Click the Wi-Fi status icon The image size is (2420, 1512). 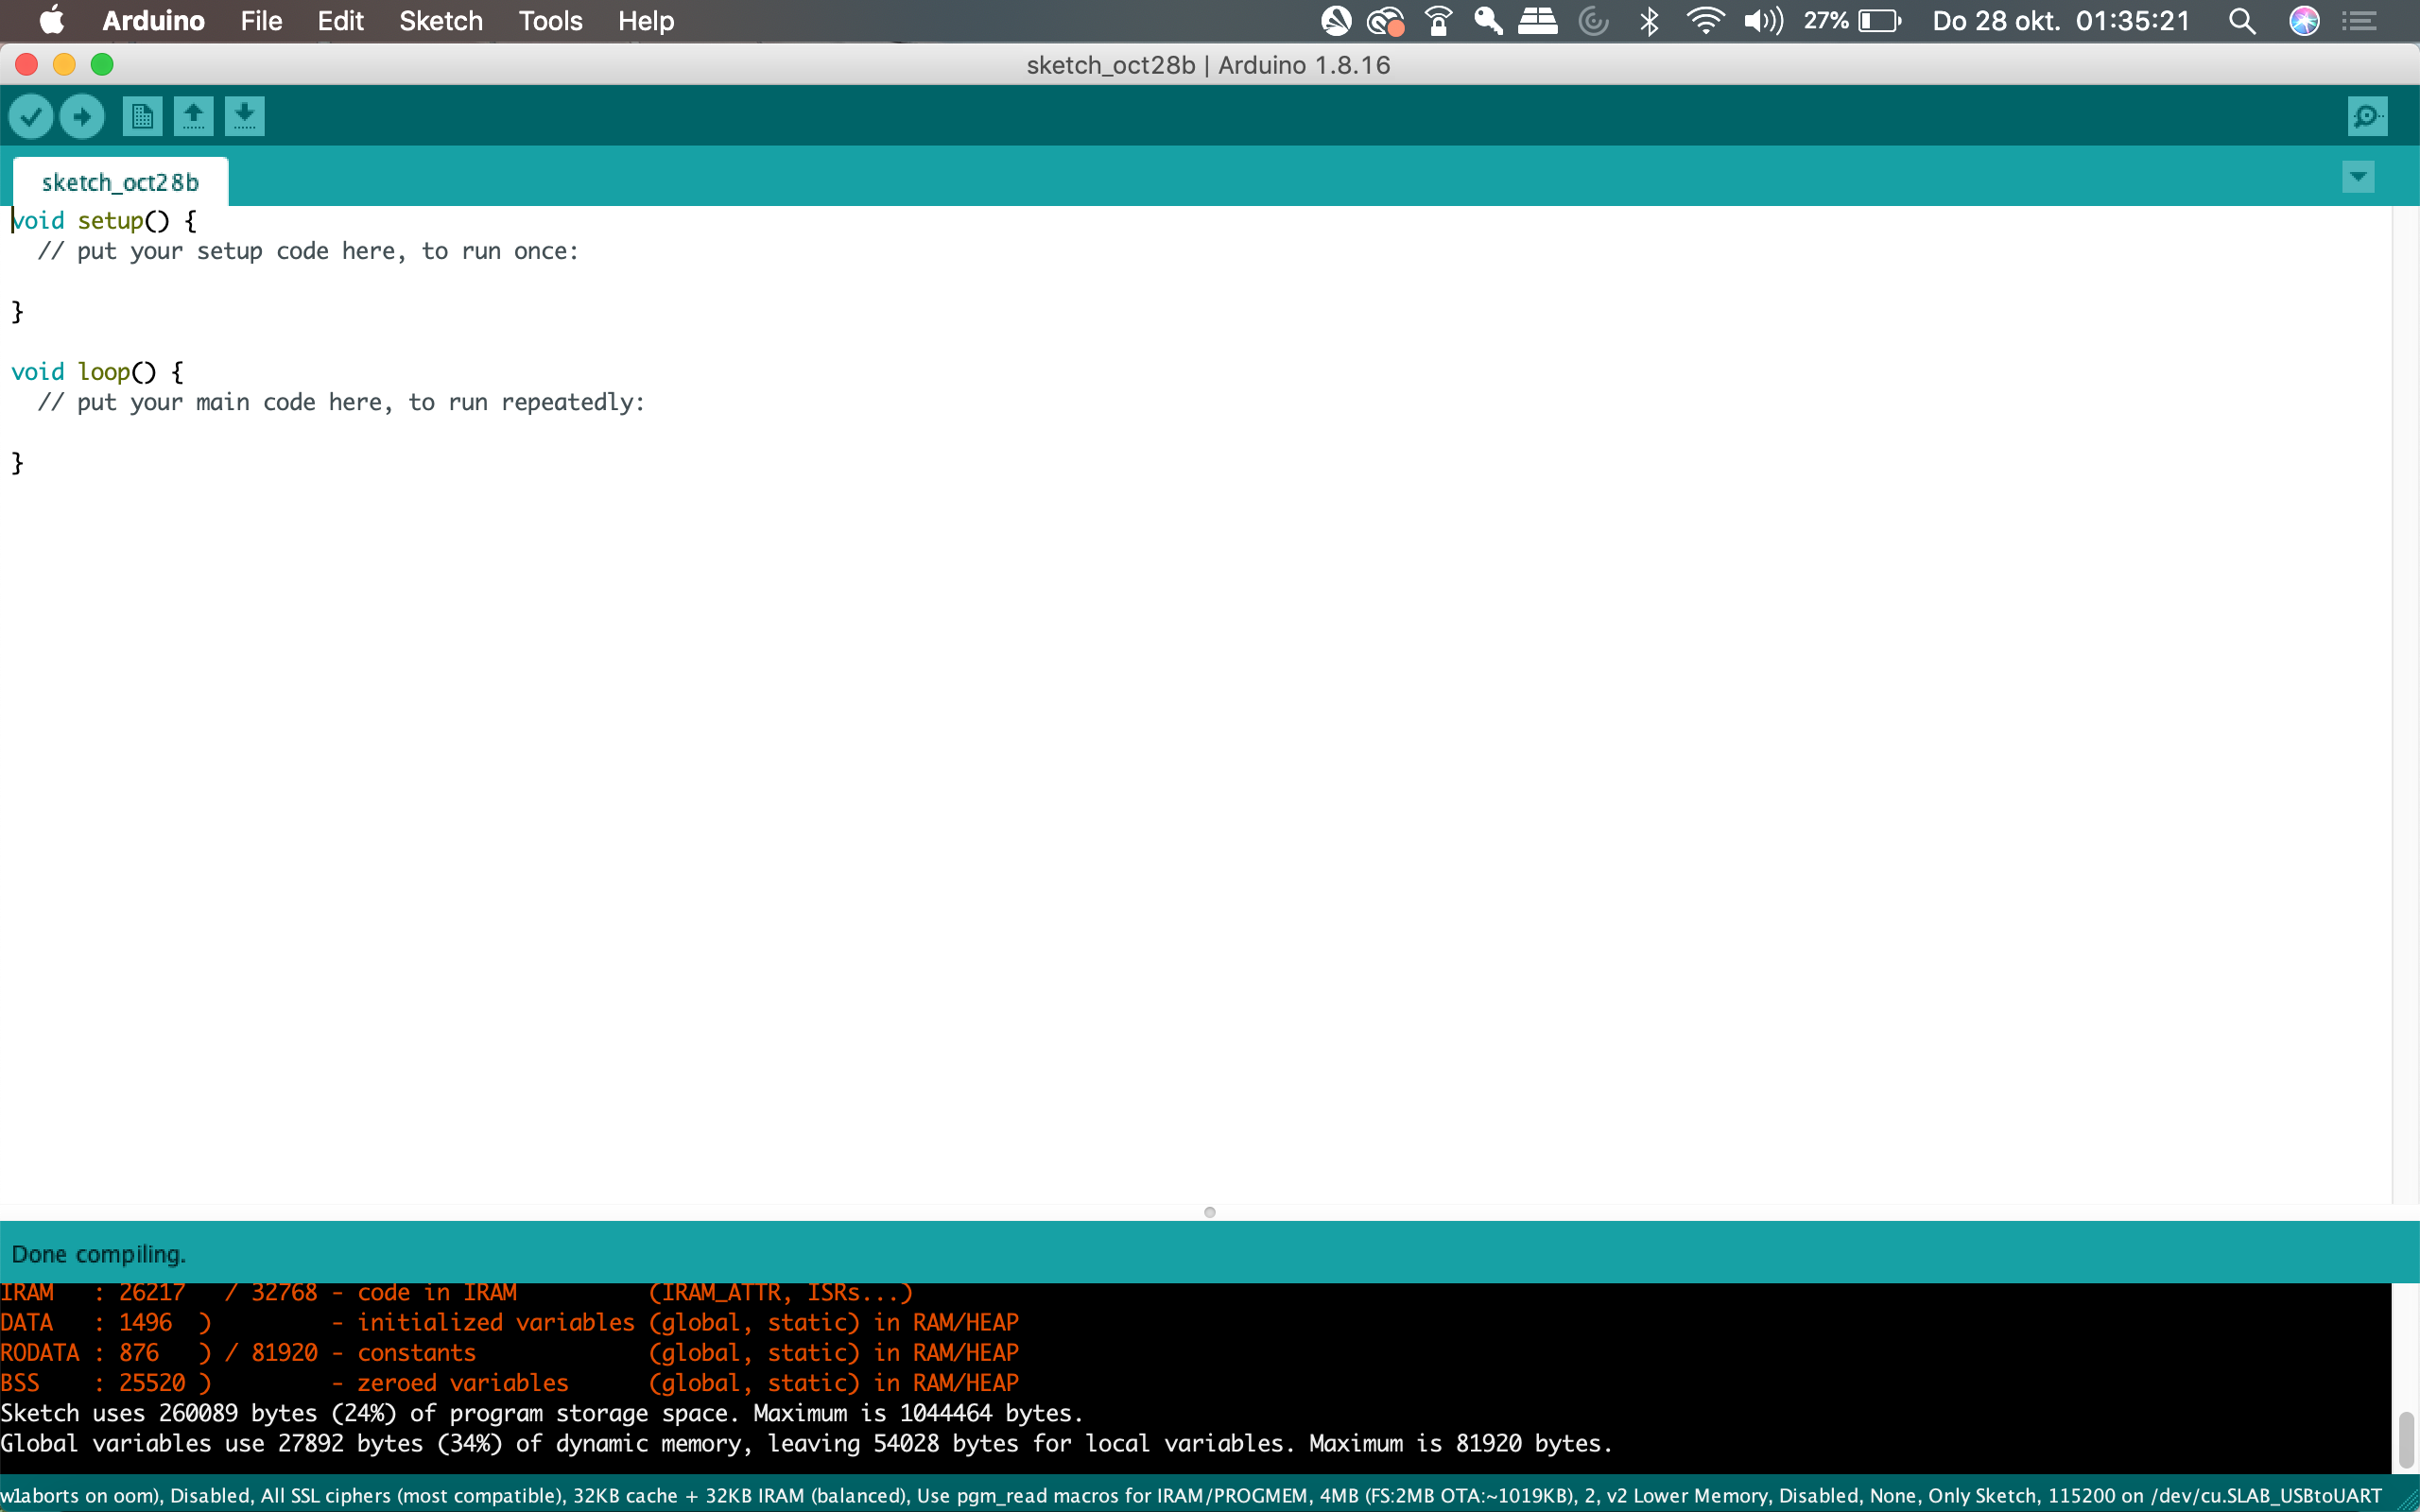1705,21
